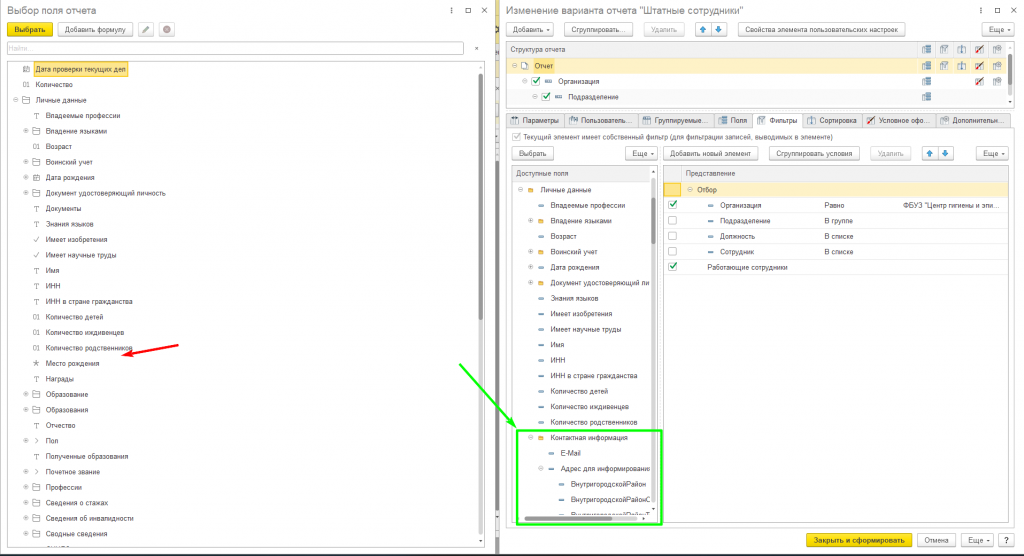Toggle the own filter checkbox for the current element
The image size is (1024, 556).
click(x=517, y=137)
